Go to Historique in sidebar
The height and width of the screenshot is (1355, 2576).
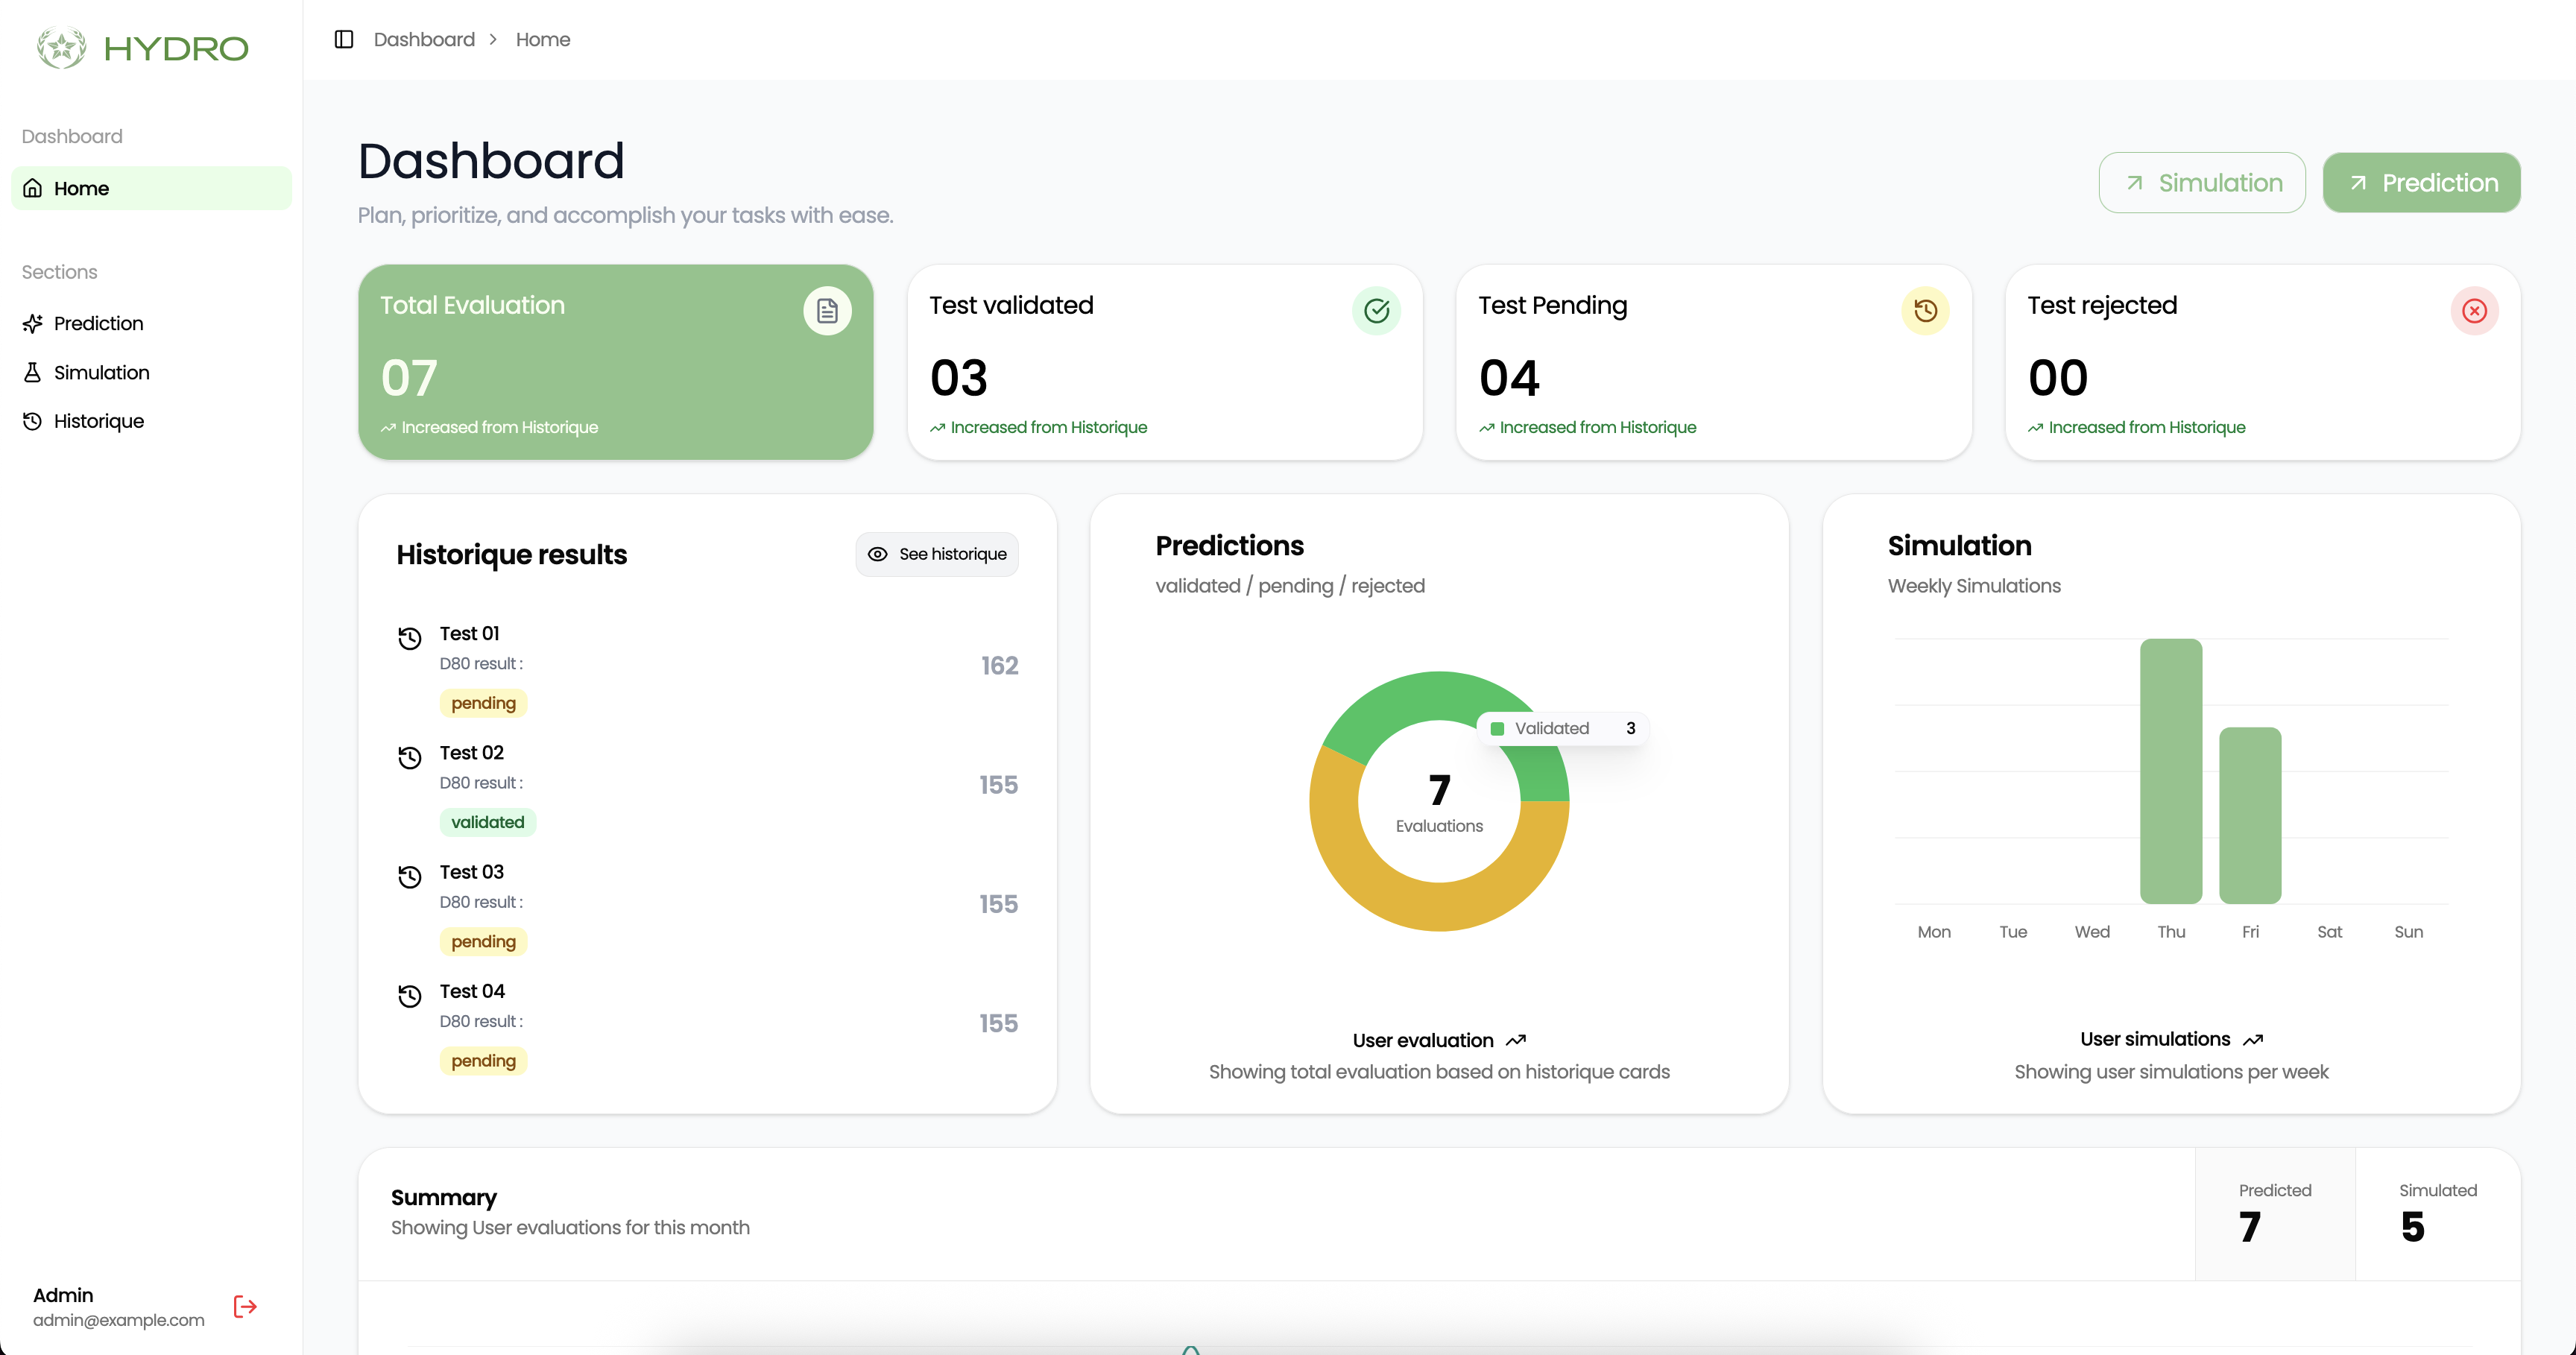pos(98,421)
